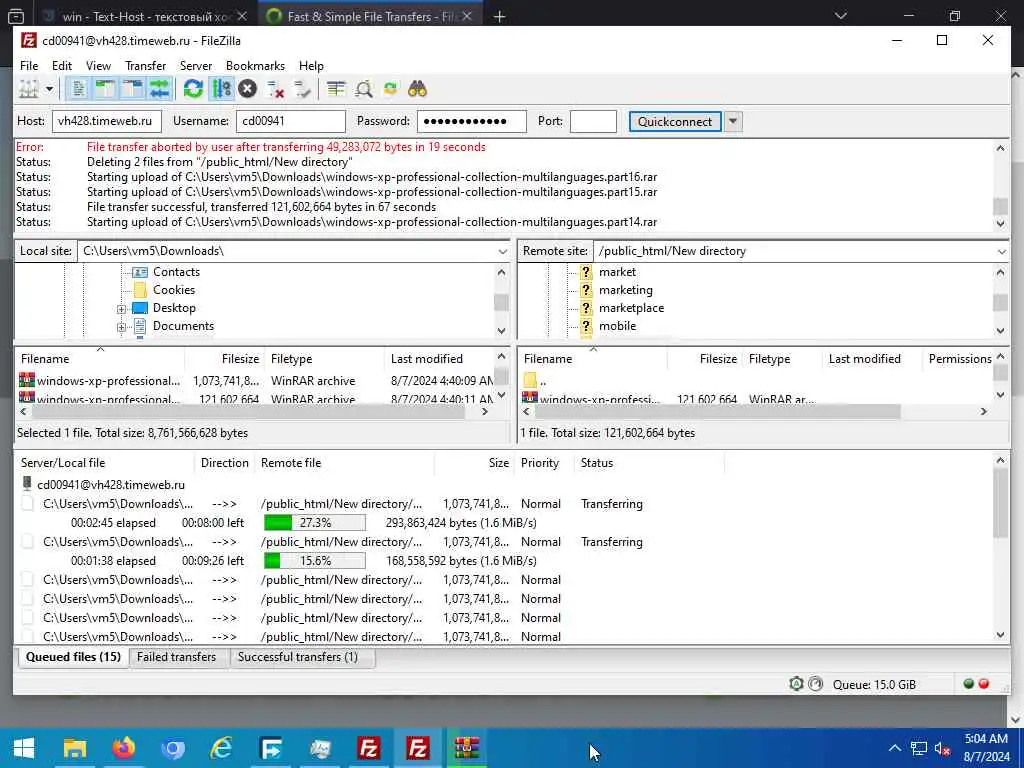Sort local files by Filesize column

[x=225, y=359]
